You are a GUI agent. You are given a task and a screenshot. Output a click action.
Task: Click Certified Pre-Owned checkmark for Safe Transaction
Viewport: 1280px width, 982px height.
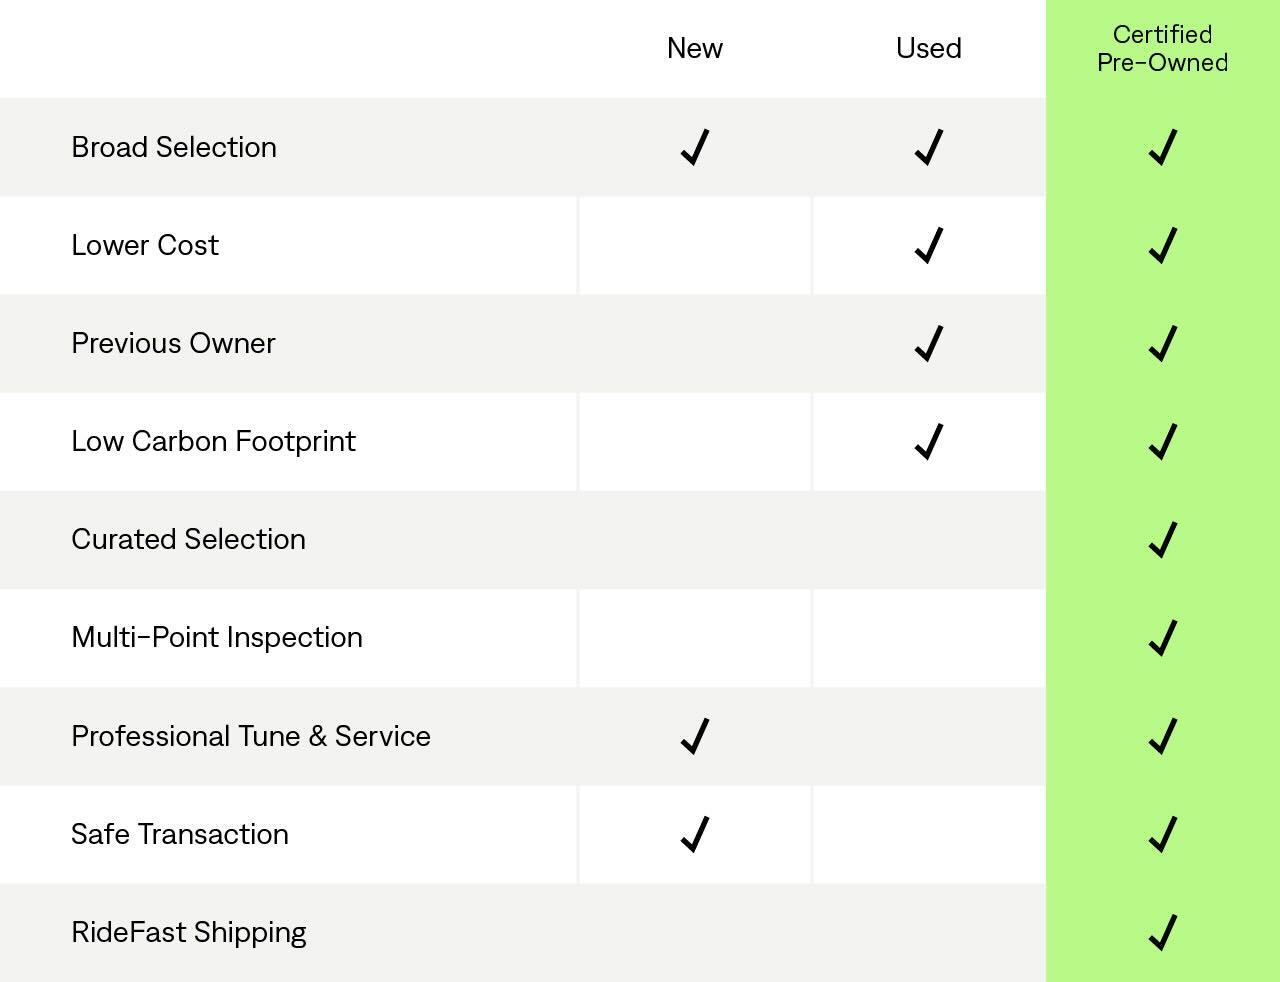coord(1163,834)
